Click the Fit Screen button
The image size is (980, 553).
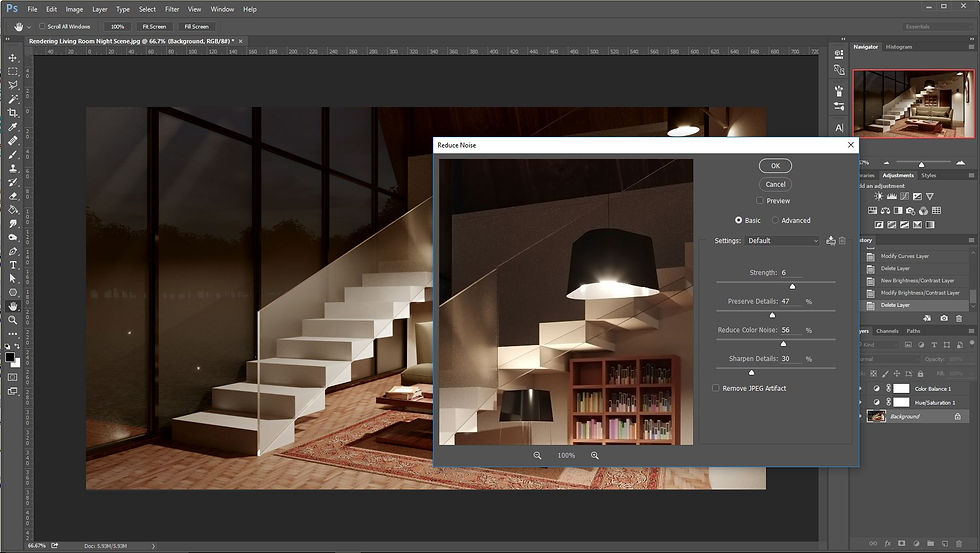coord(154,27)
